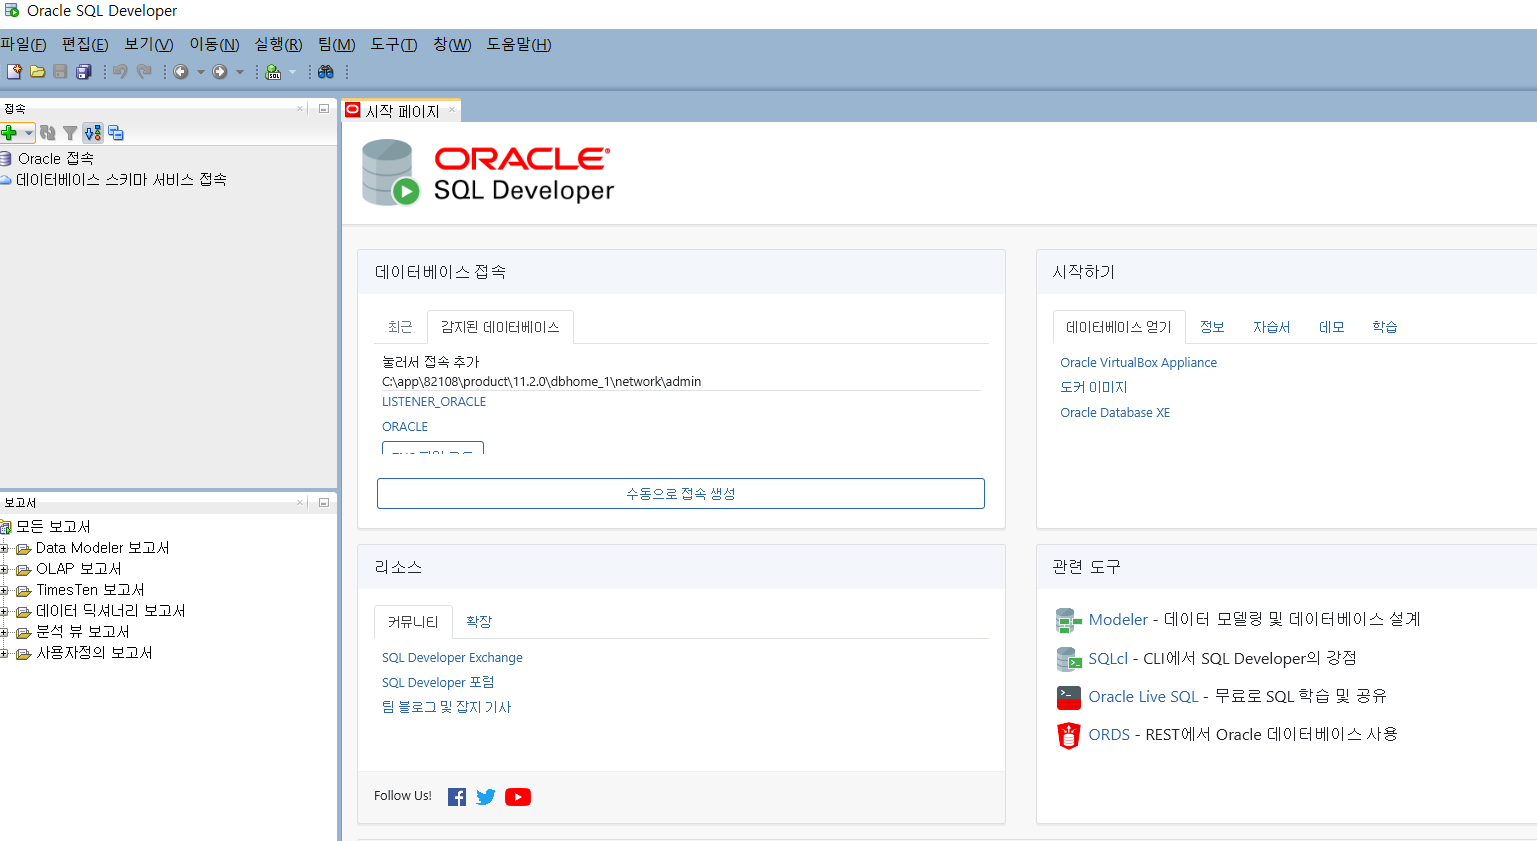Click the Save disk toolbar icon
The height and width of the screenshot is (841, 1537).
[x=60, y=72]
